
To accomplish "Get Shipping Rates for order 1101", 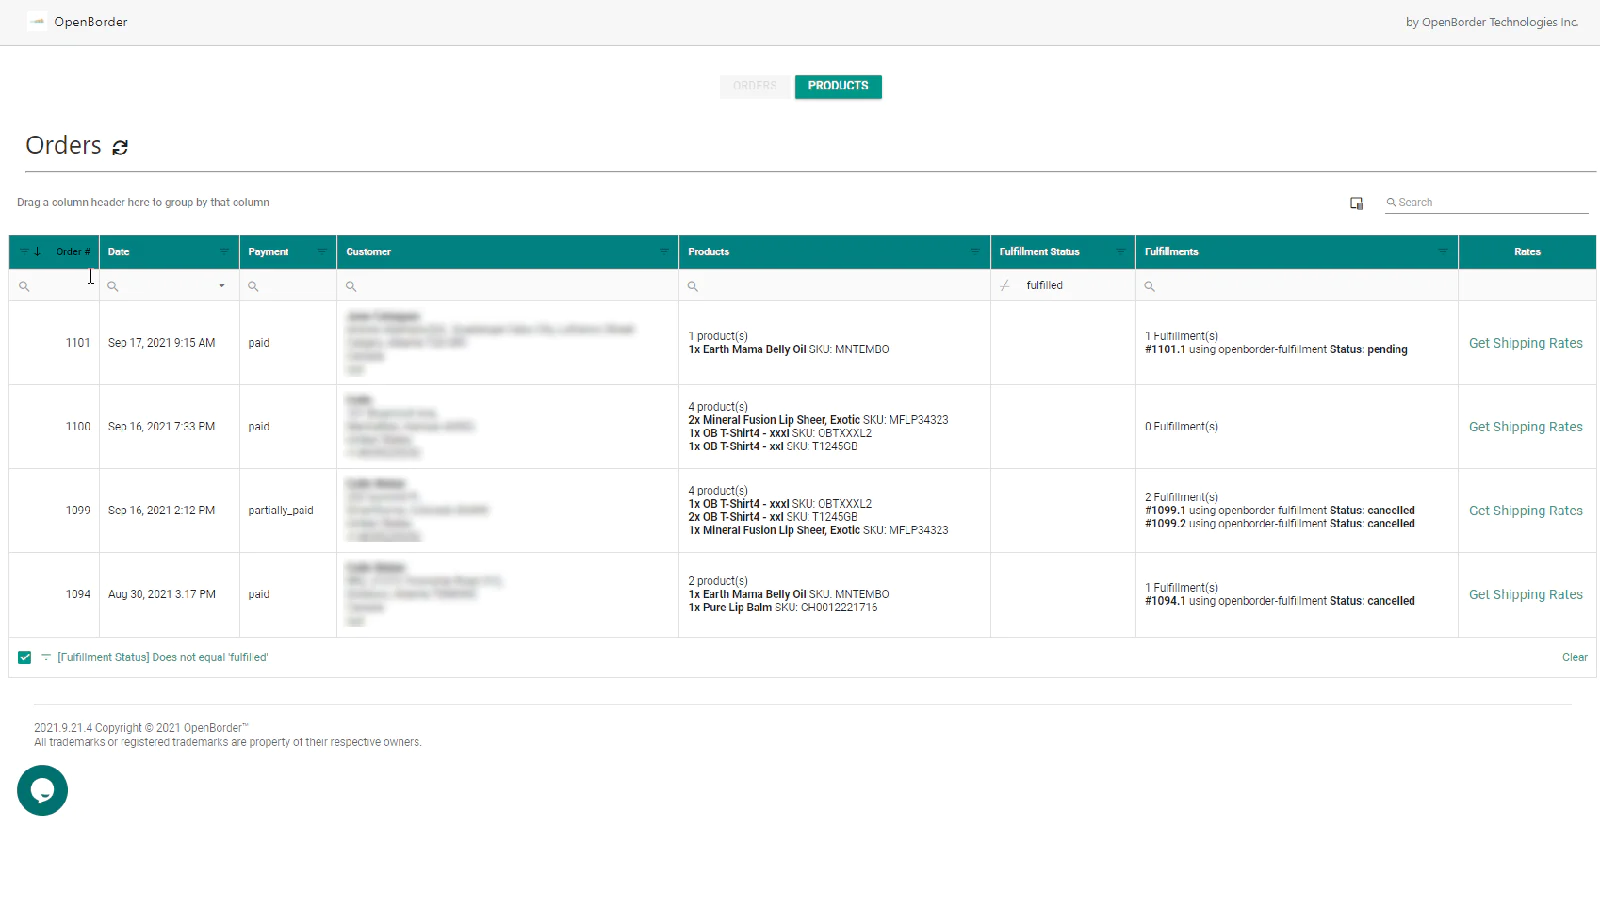I will pyautogui.click(x=1525, y=343).
